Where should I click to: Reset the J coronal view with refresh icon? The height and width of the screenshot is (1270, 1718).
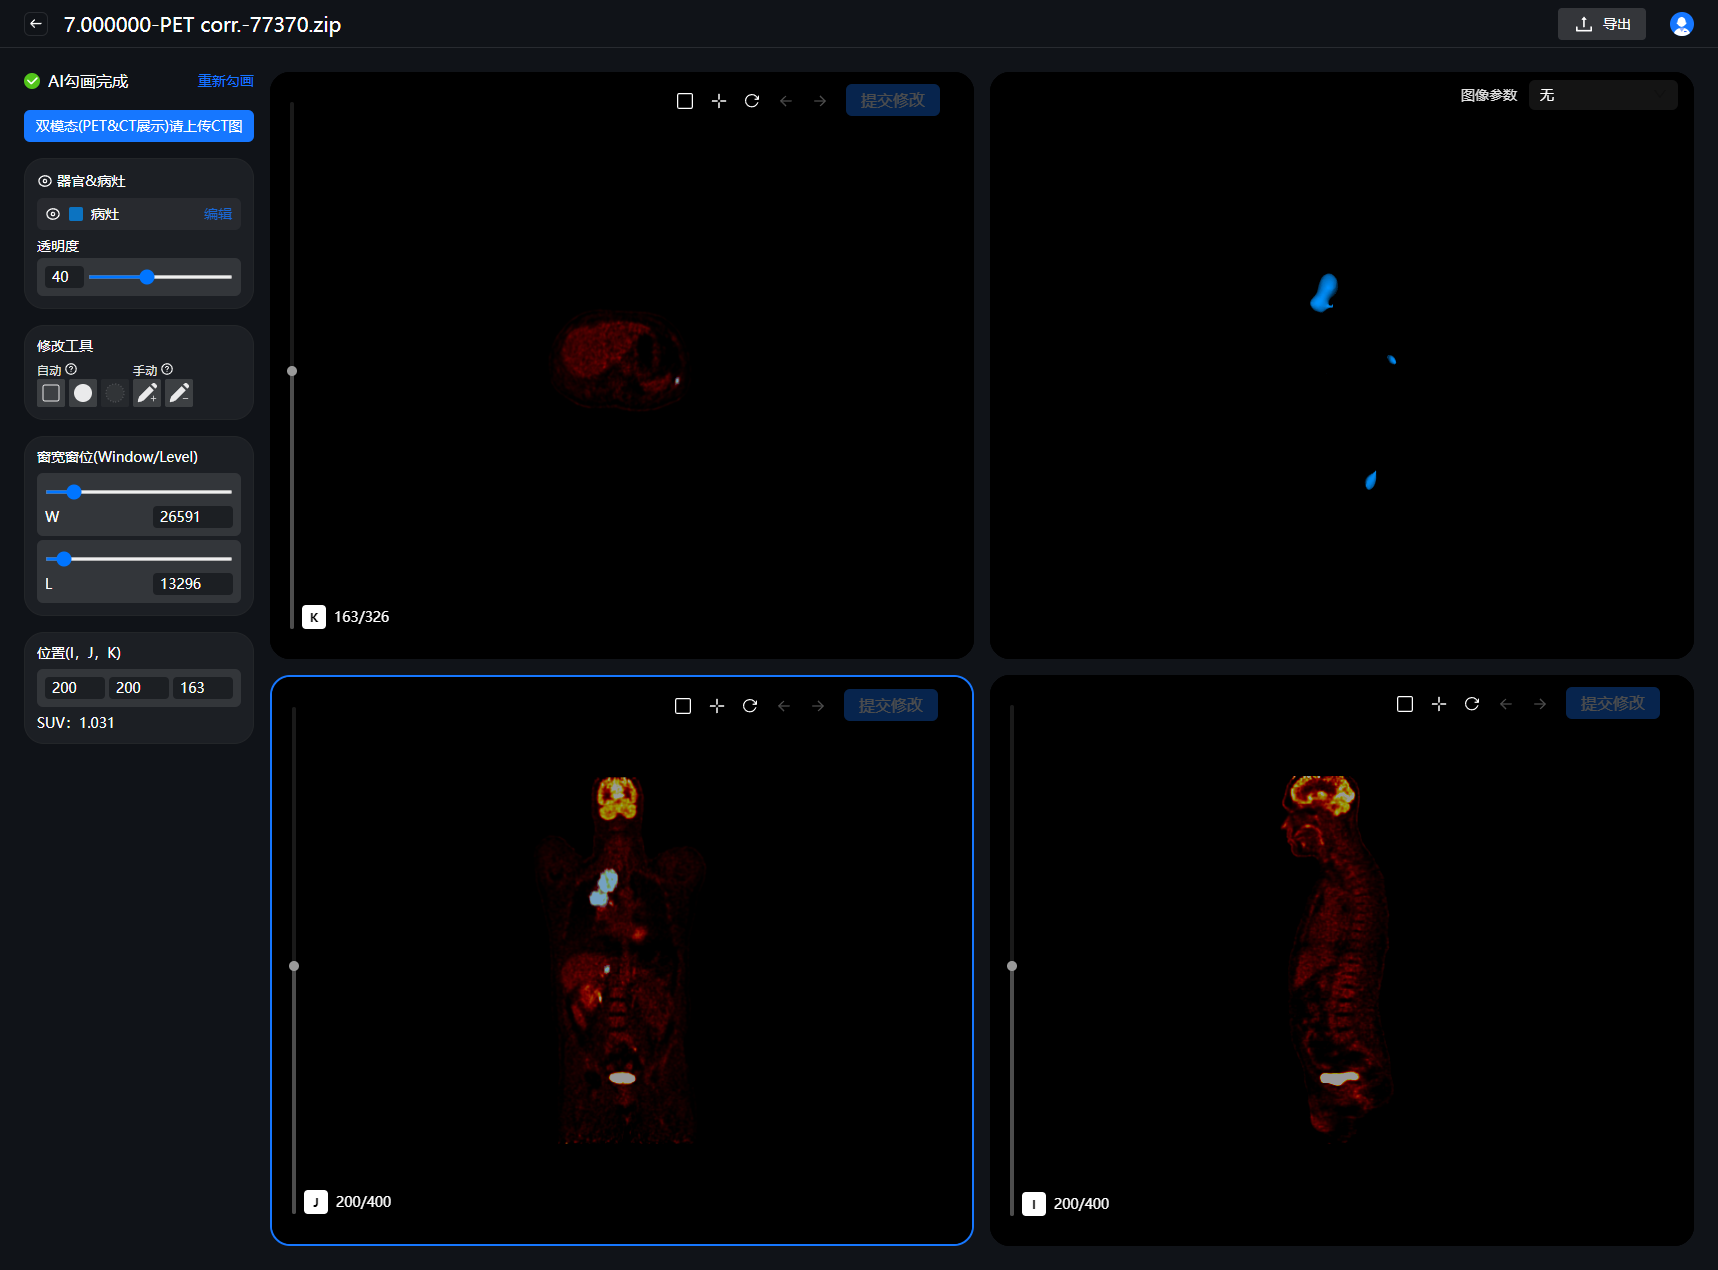750,706
